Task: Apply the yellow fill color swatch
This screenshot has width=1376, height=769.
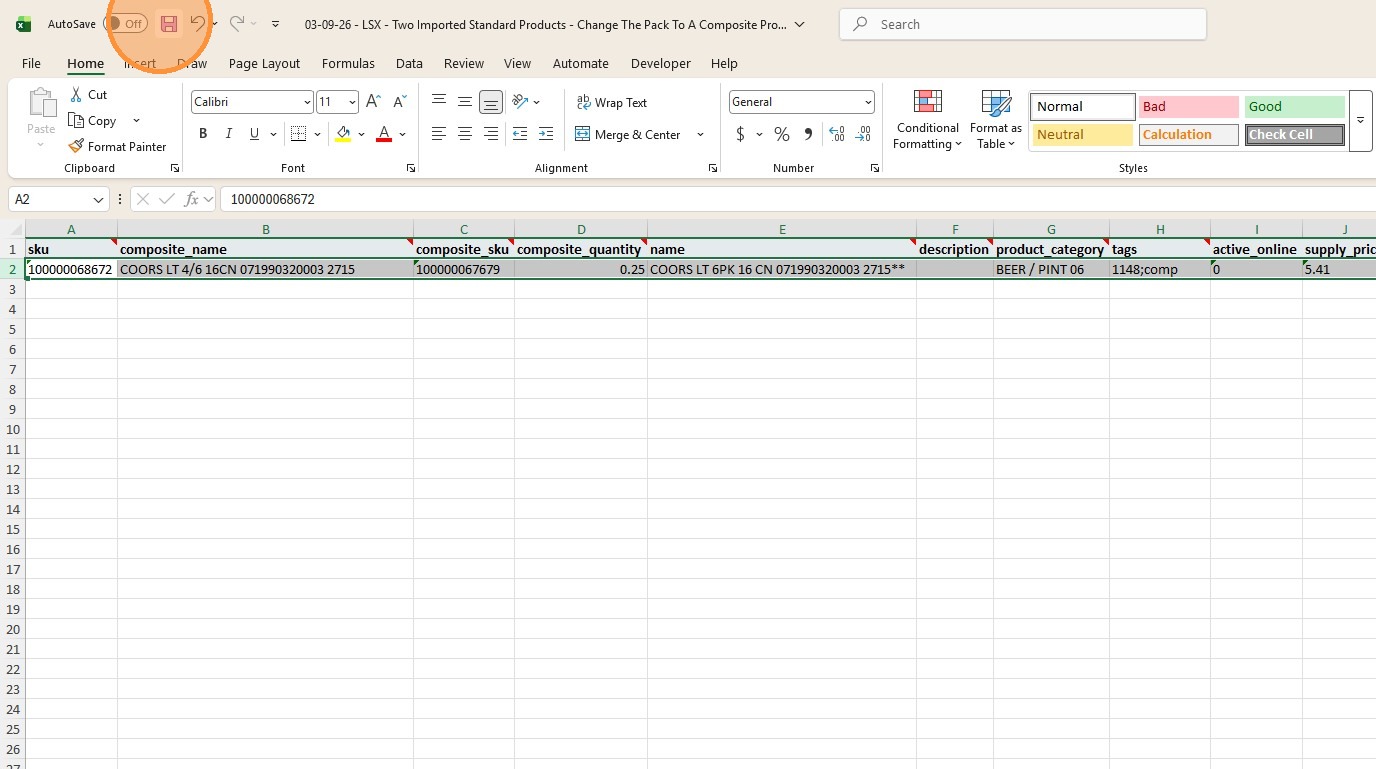Action: point(343,134)
